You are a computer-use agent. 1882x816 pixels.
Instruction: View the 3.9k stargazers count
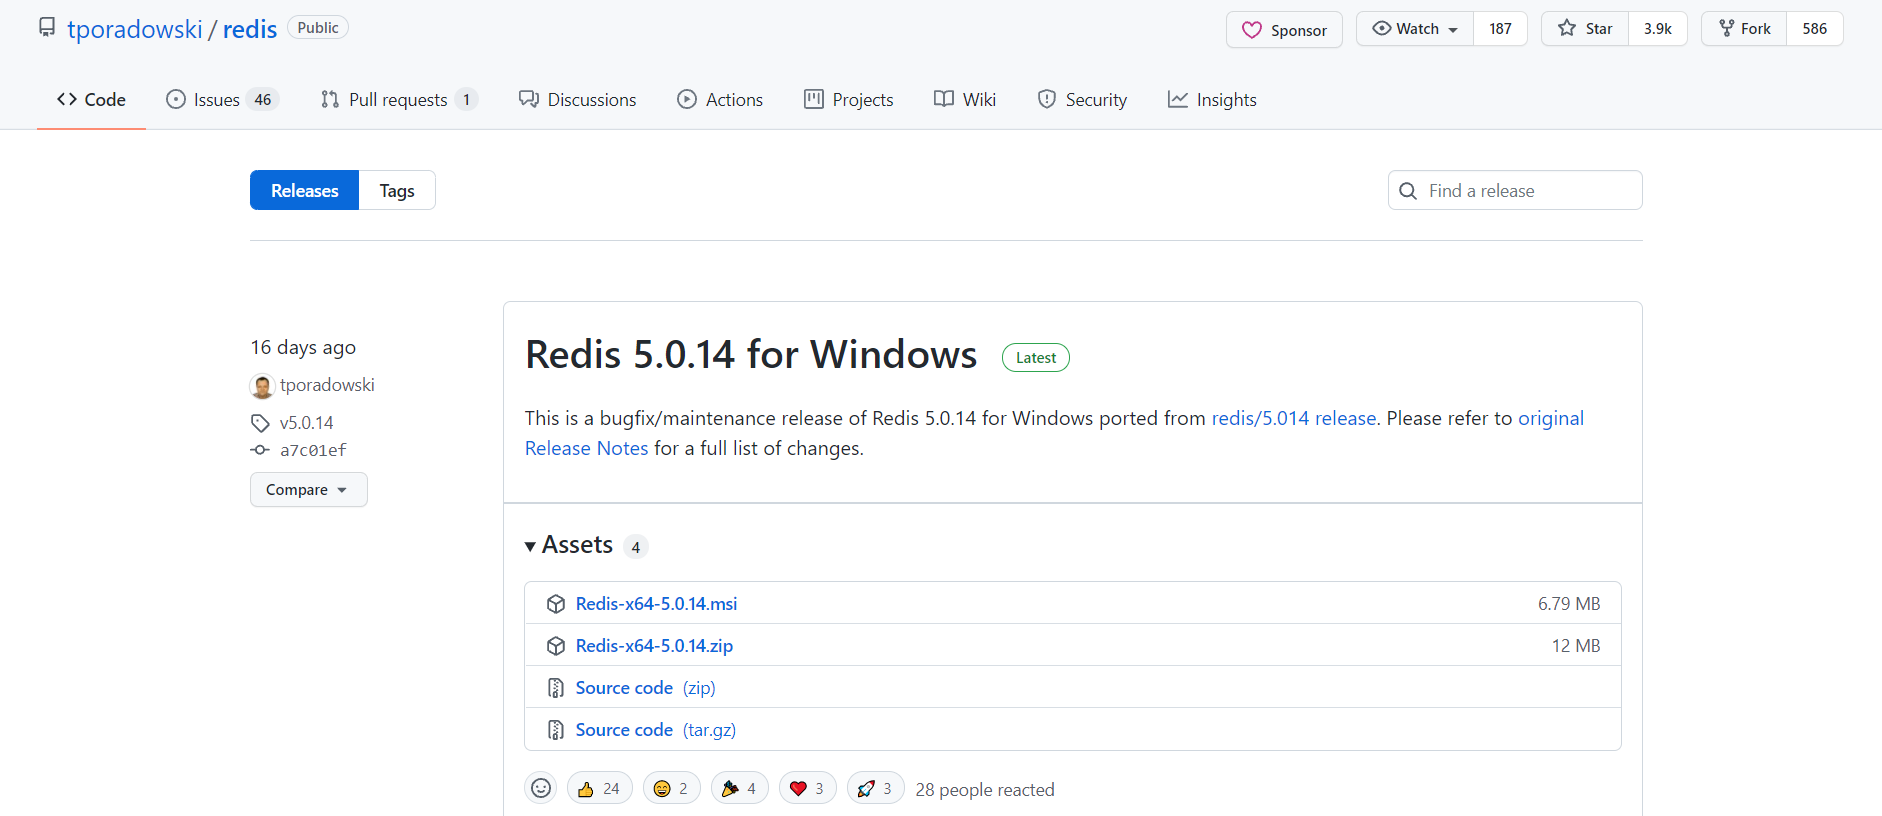[x=1657, y=29]
